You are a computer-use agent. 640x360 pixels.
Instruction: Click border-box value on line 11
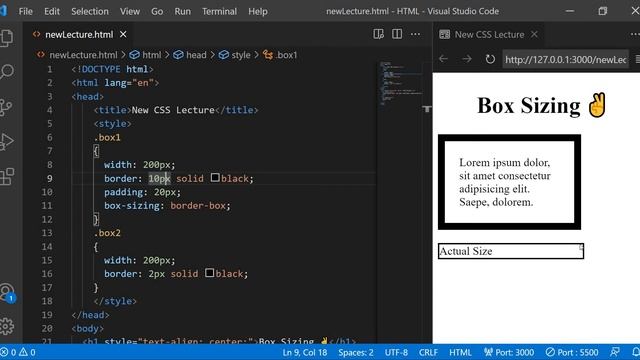pos(198,206)
